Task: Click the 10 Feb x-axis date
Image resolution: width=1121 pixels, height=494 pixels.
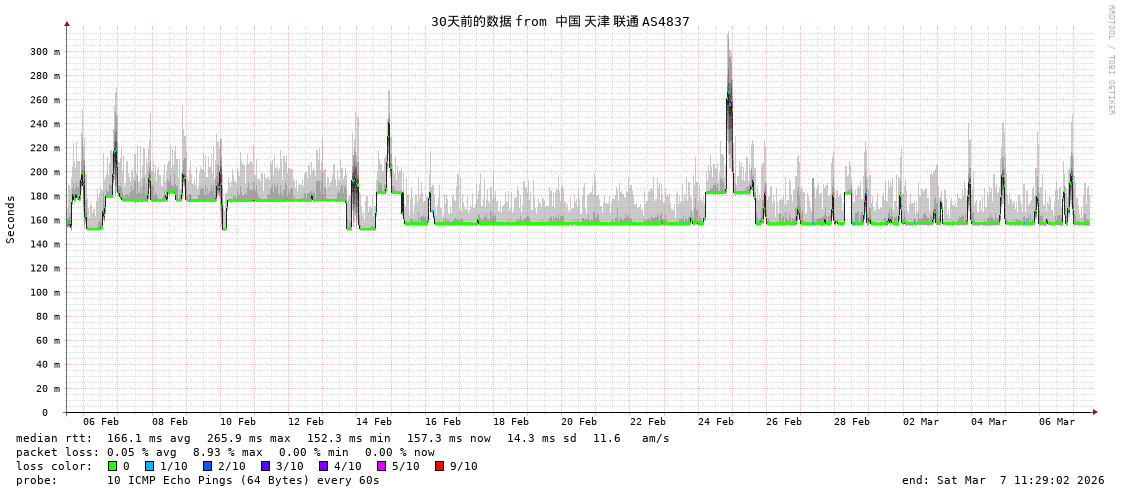Action: [238, 422]
